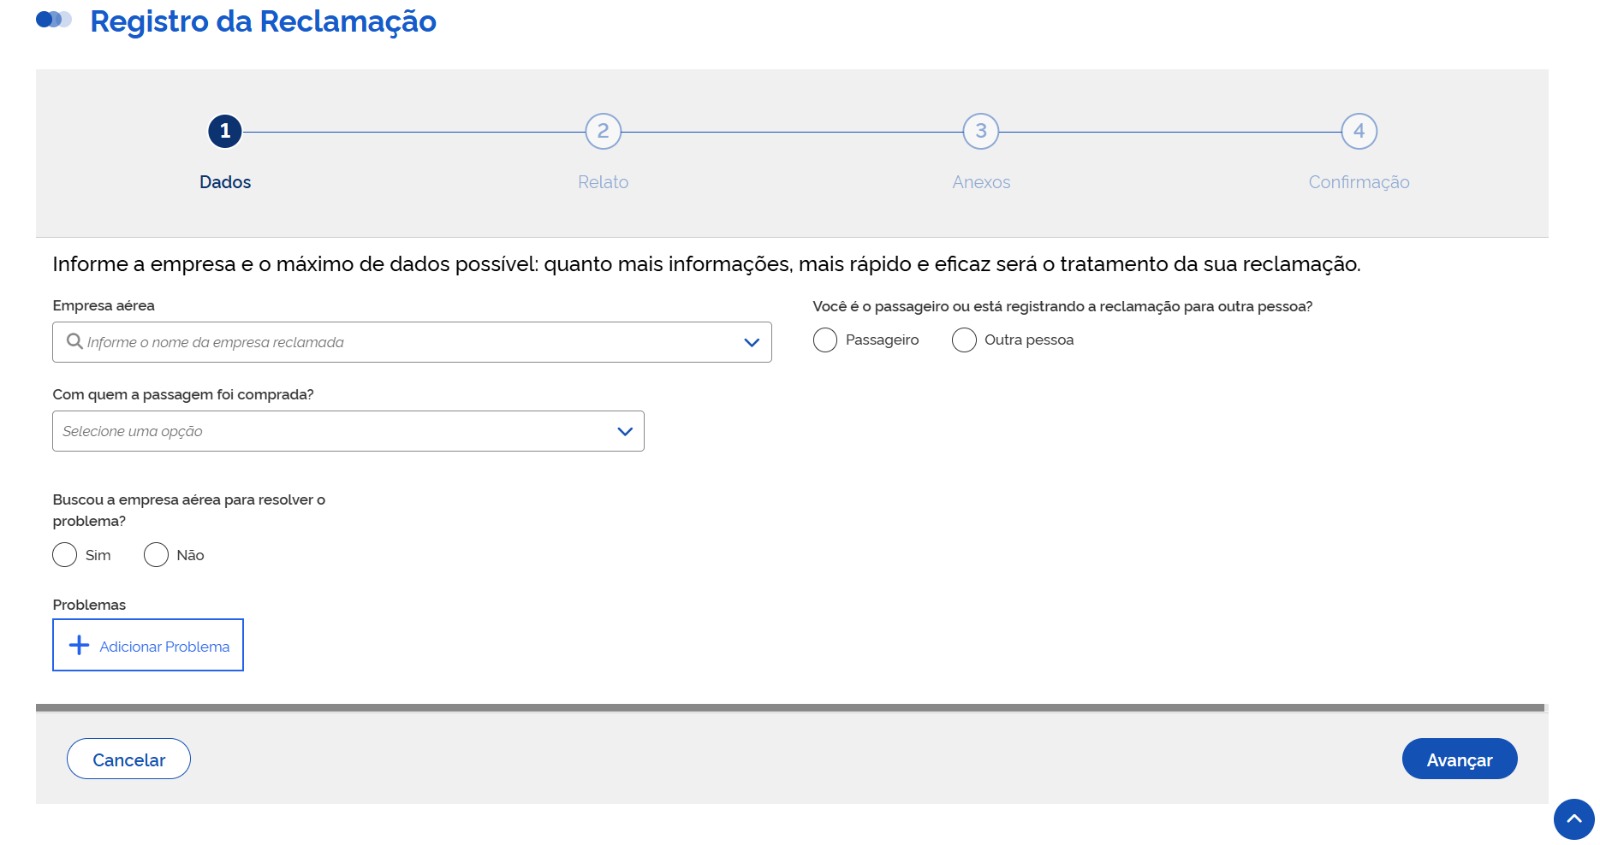Select the Outra pessoa radio button

(x=963, y=339)
